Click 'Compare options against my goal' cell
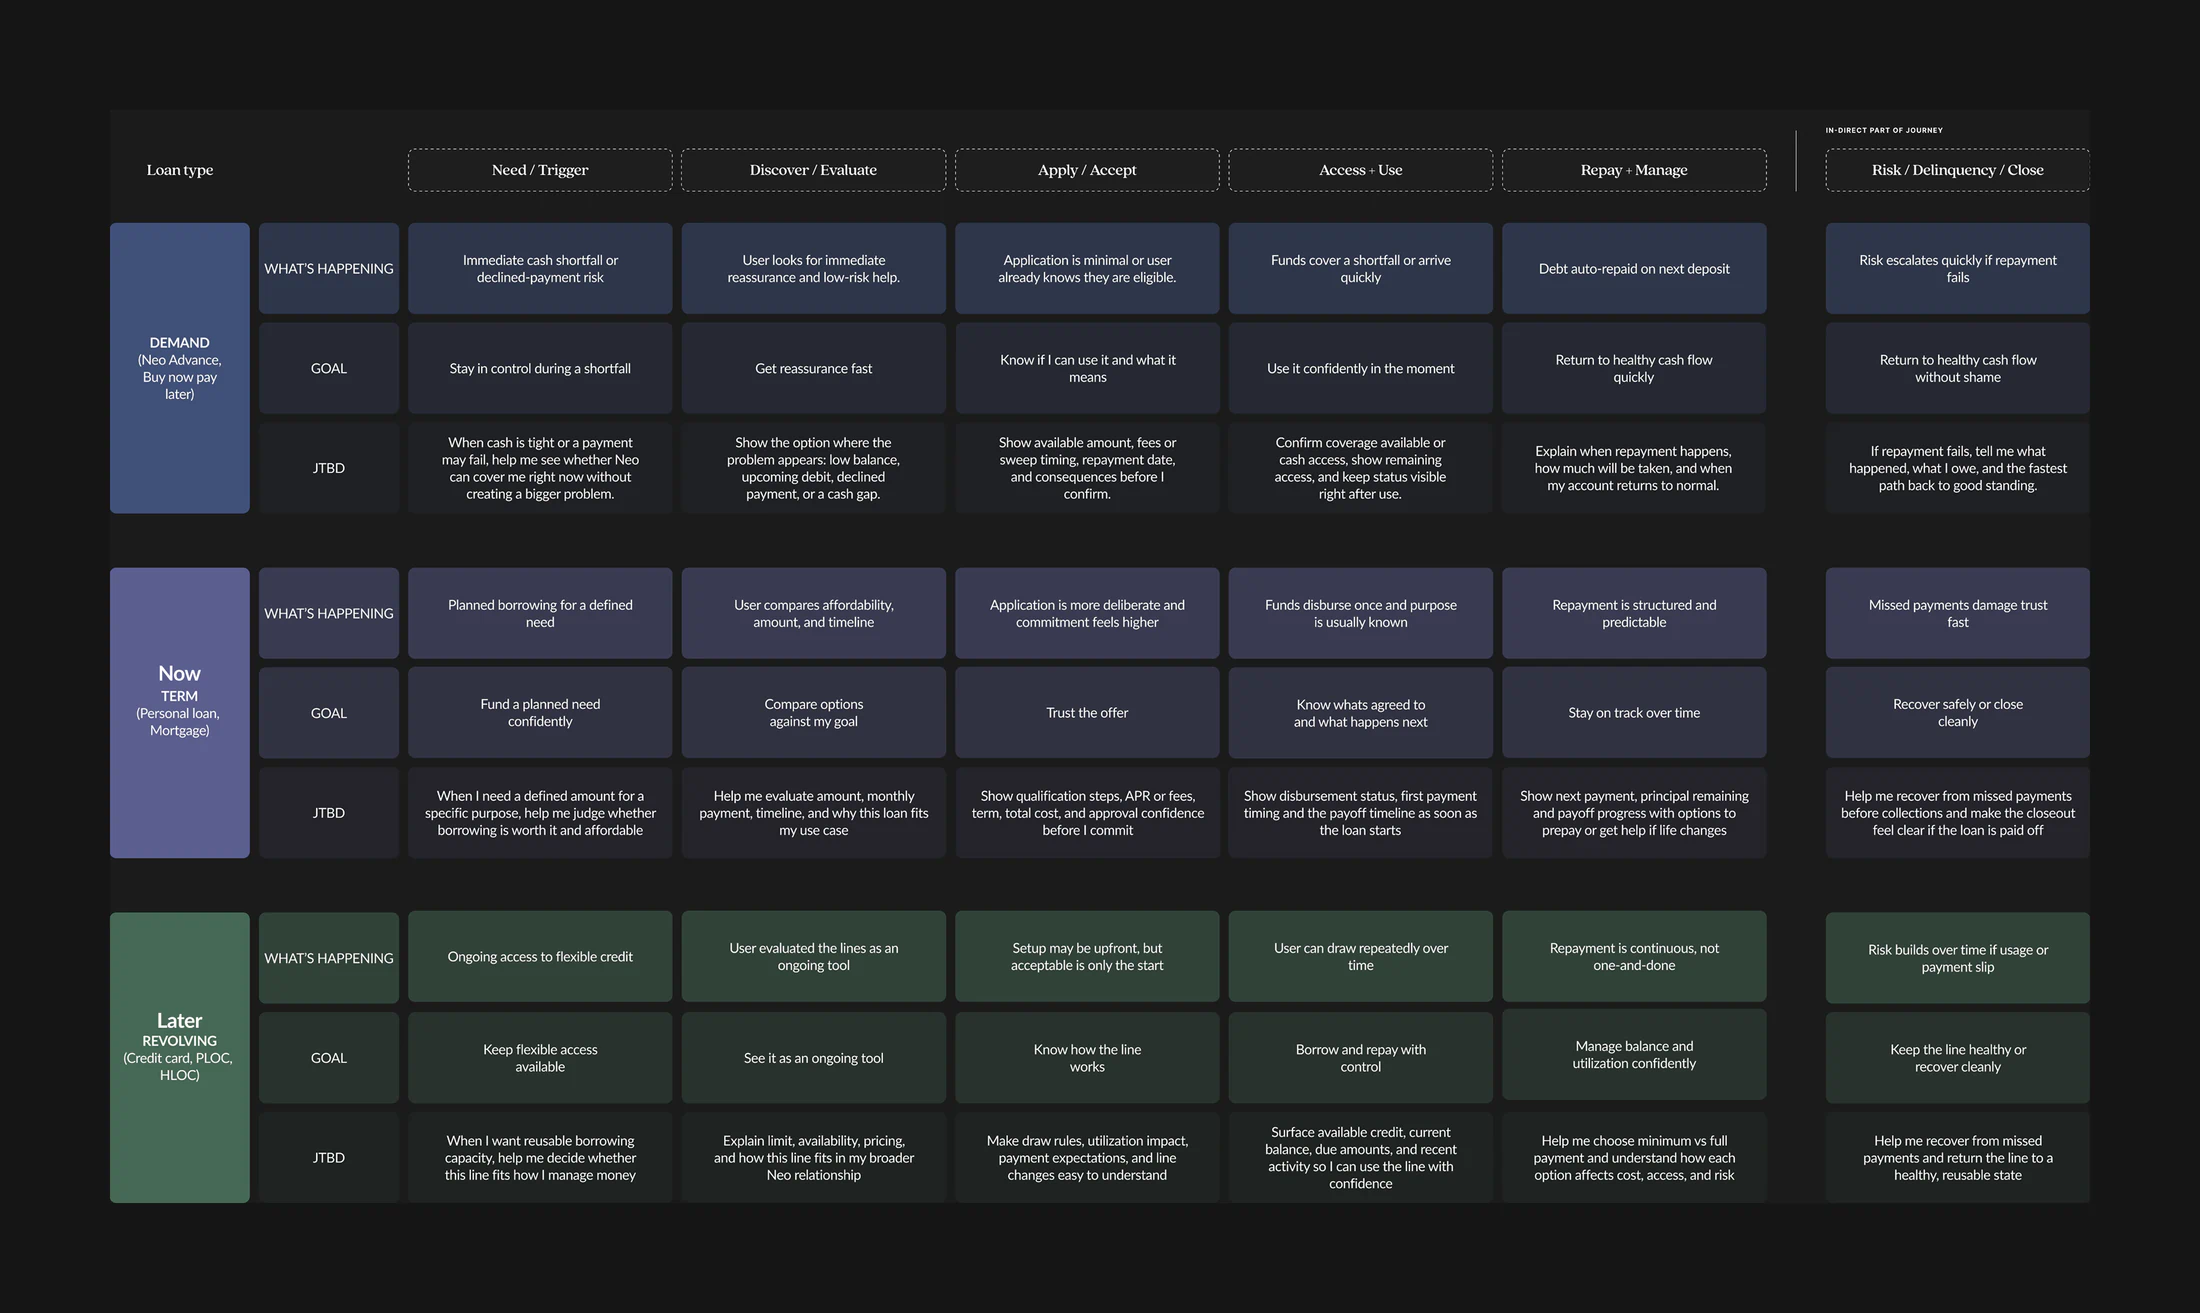This screenshot has height=1313, width=2200. coord(813,713)
